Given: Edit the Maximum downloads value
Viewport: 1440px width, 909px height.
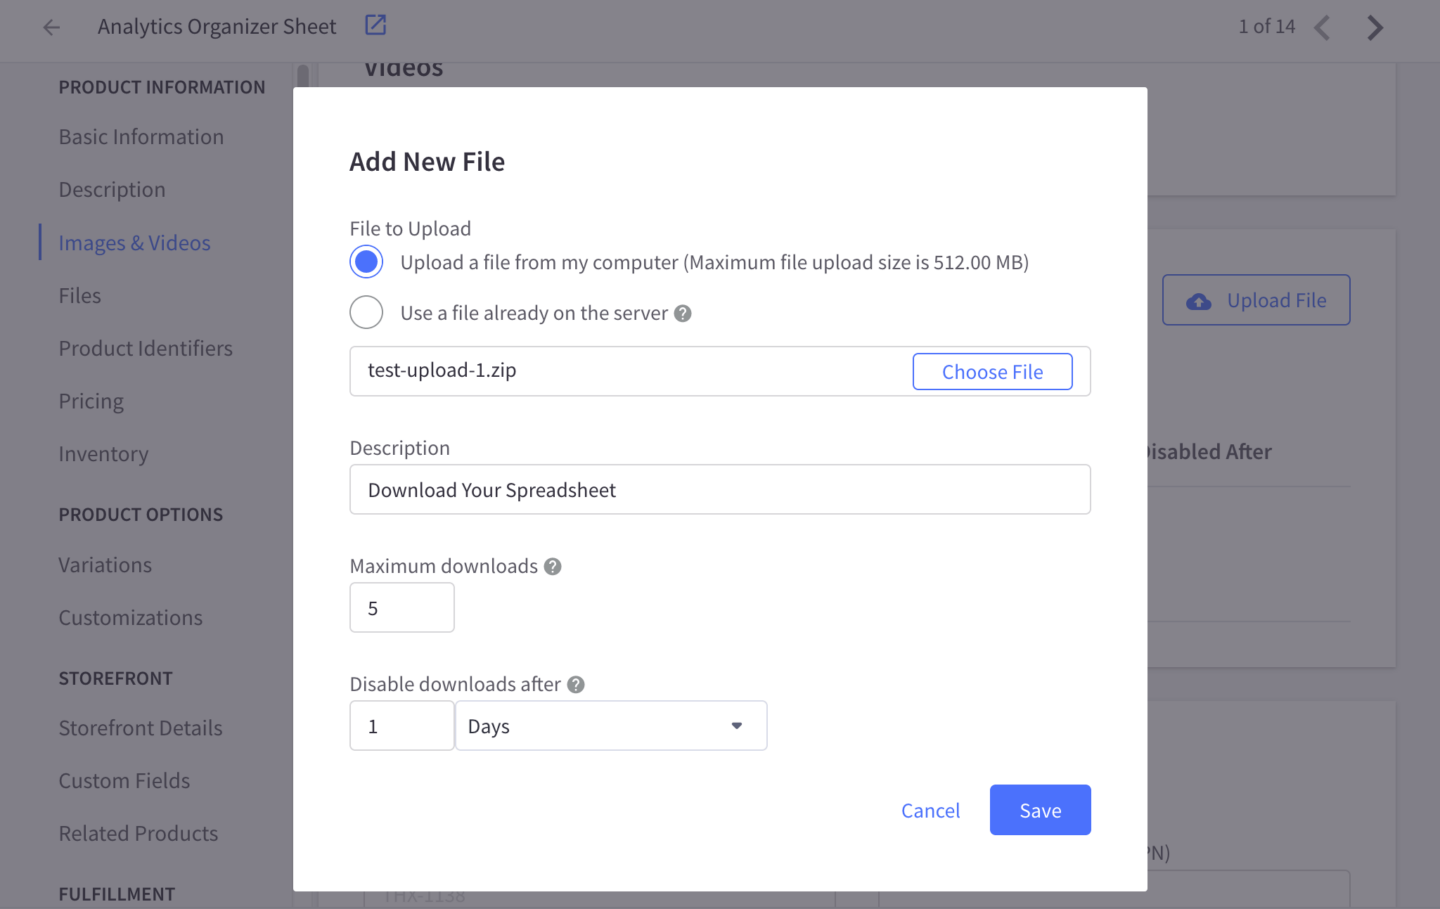Looking at the screenshot, I should 401,607.
